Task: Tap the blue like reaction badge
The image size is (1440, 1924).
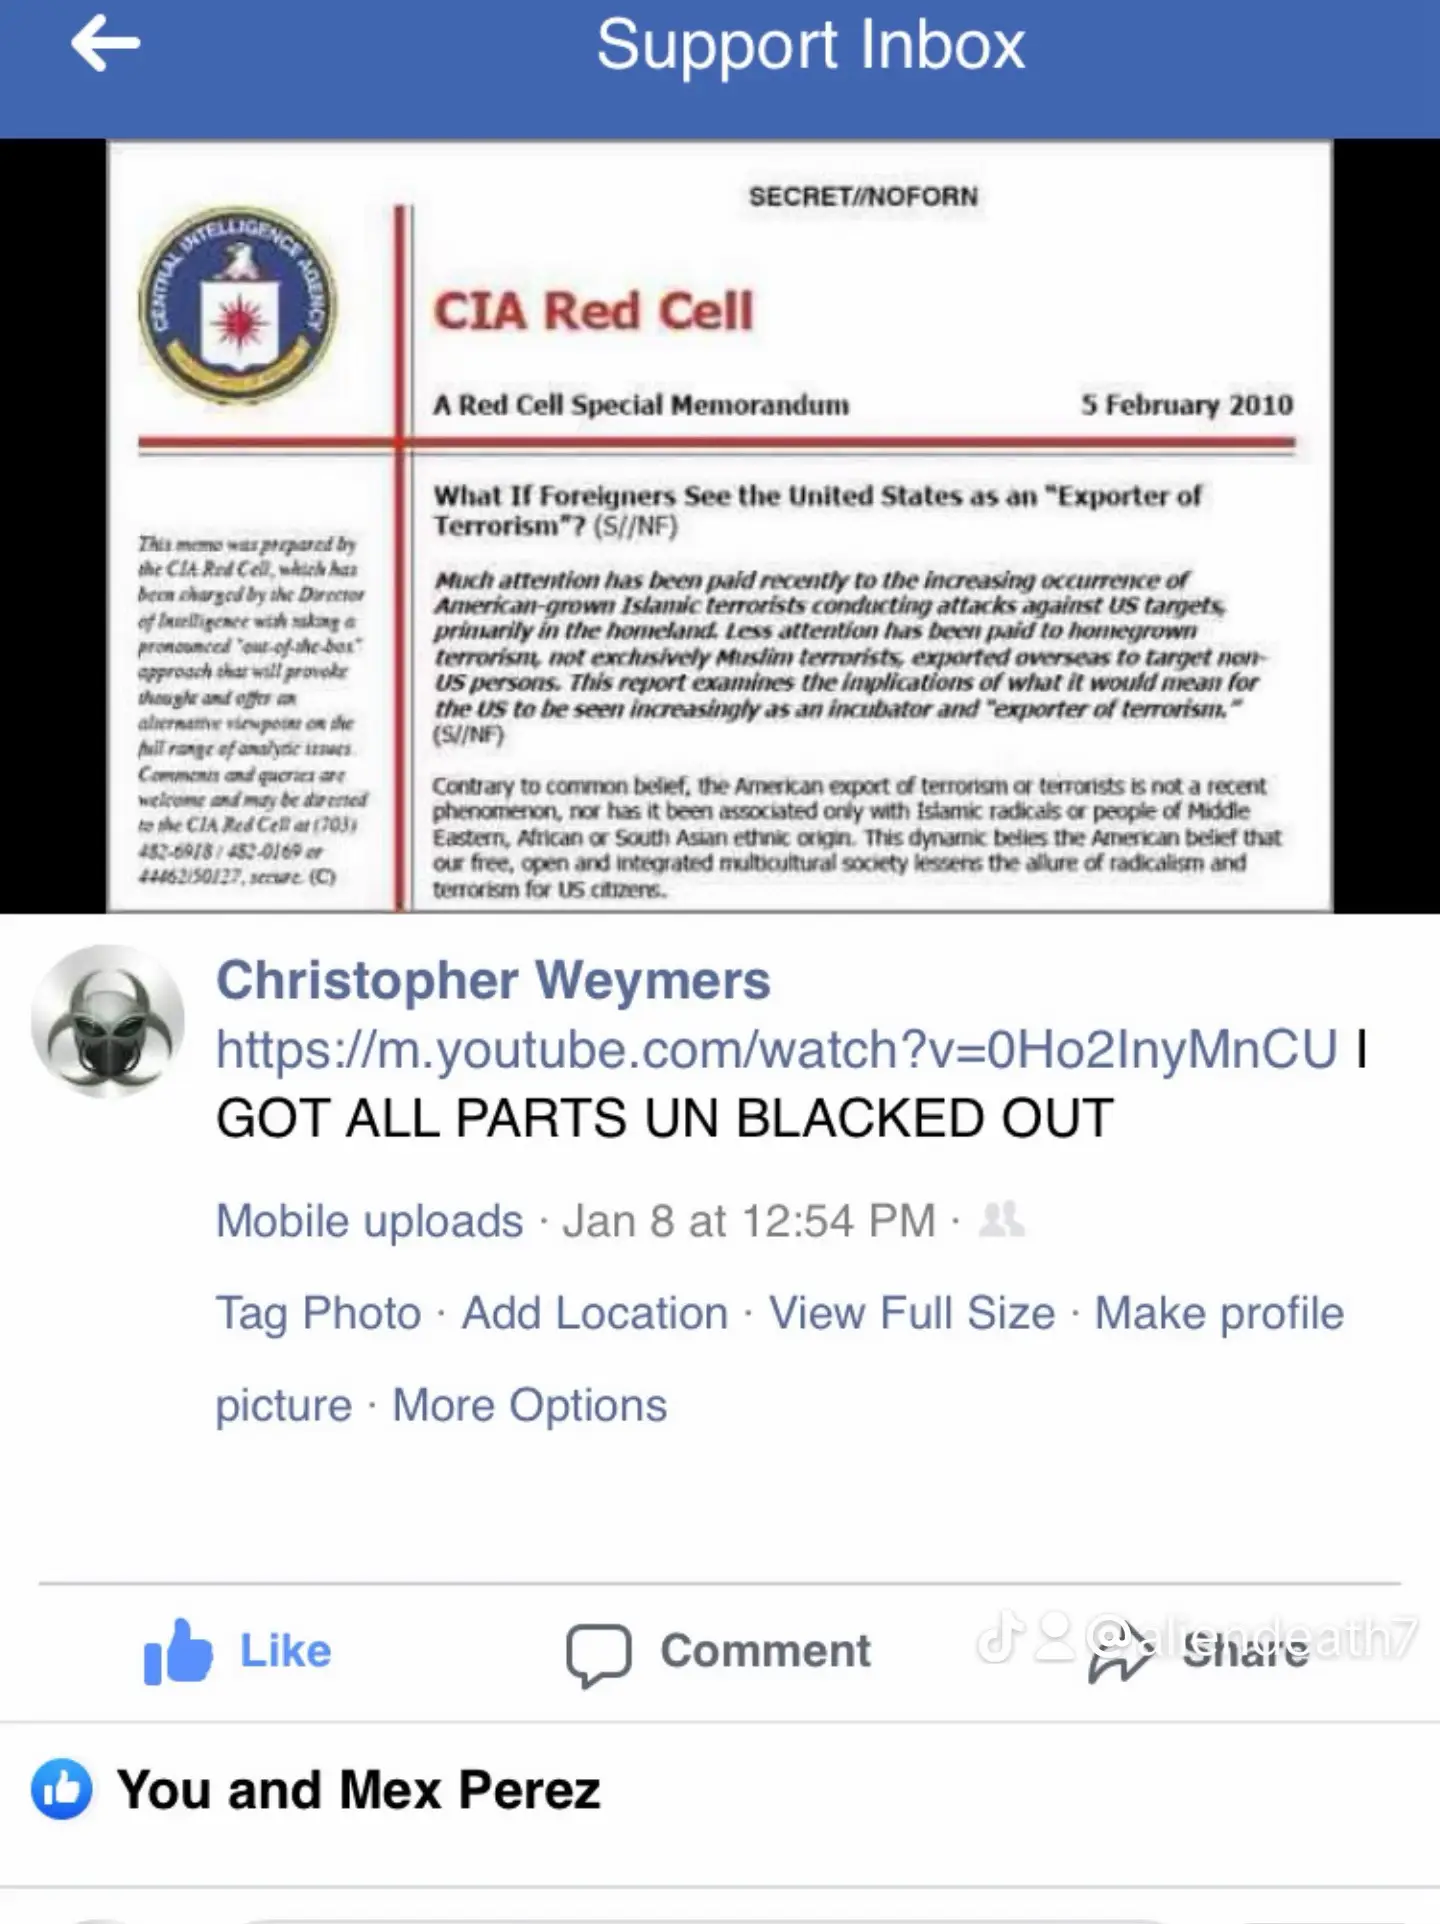Action: (62, 1789)
